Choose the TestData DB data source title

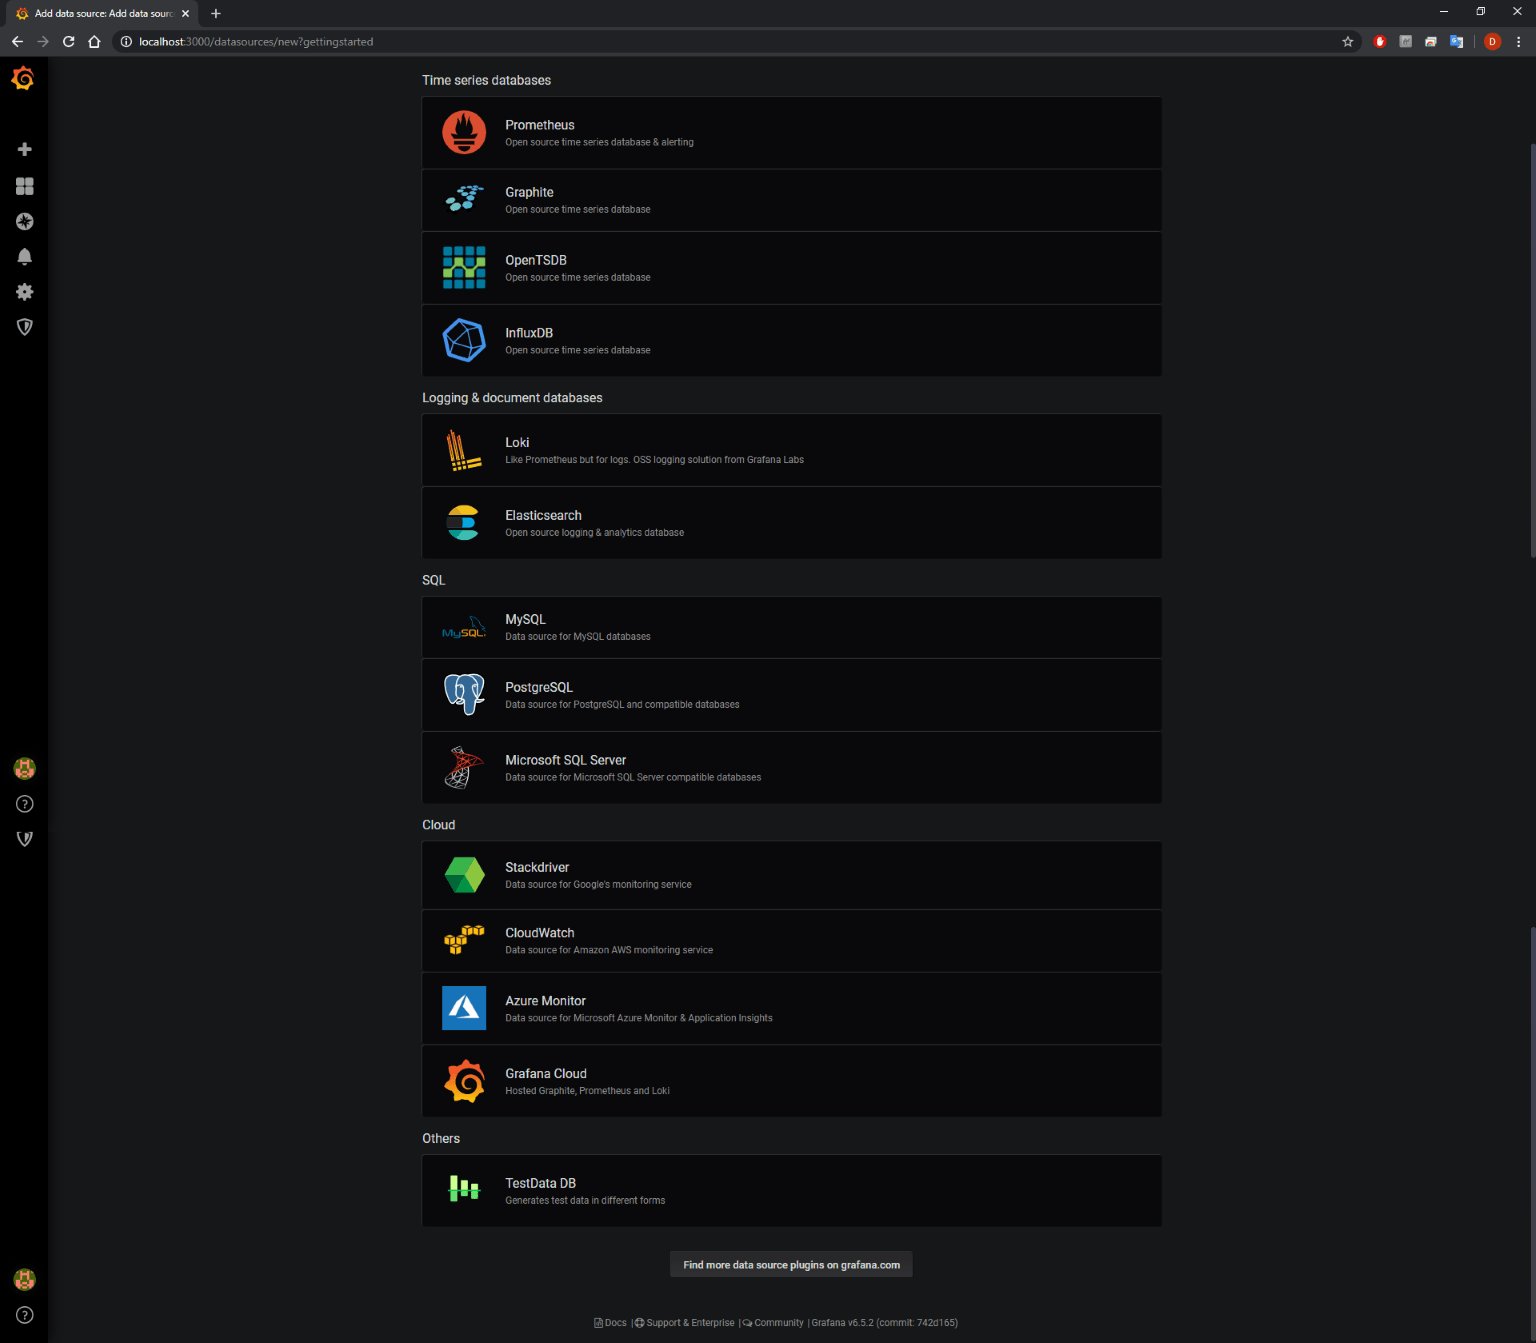pos(540,1183)
